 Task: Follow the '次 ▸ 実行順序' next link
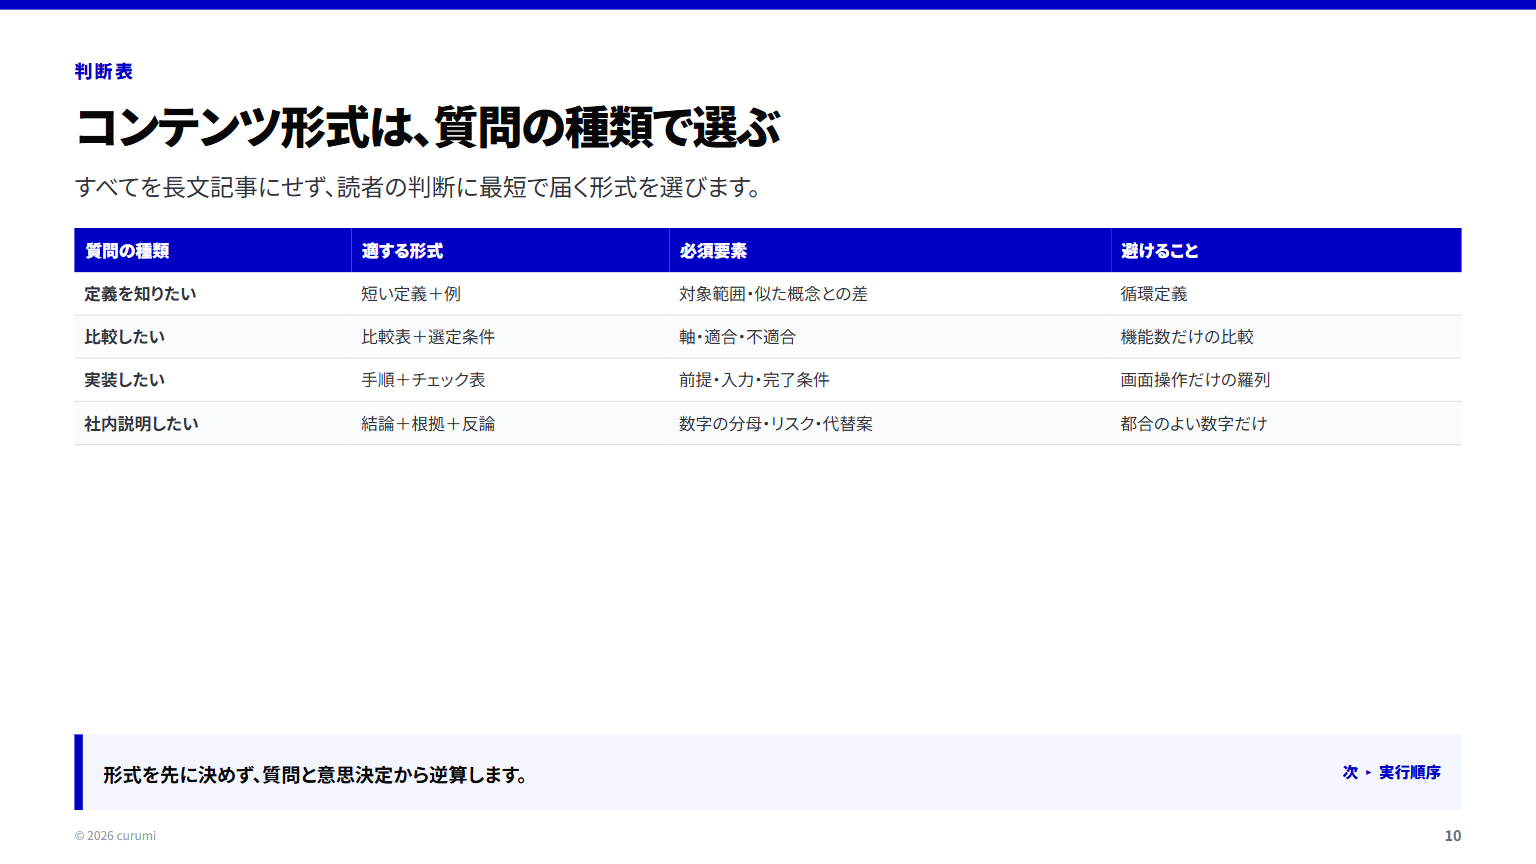(x=1392, y=772)
